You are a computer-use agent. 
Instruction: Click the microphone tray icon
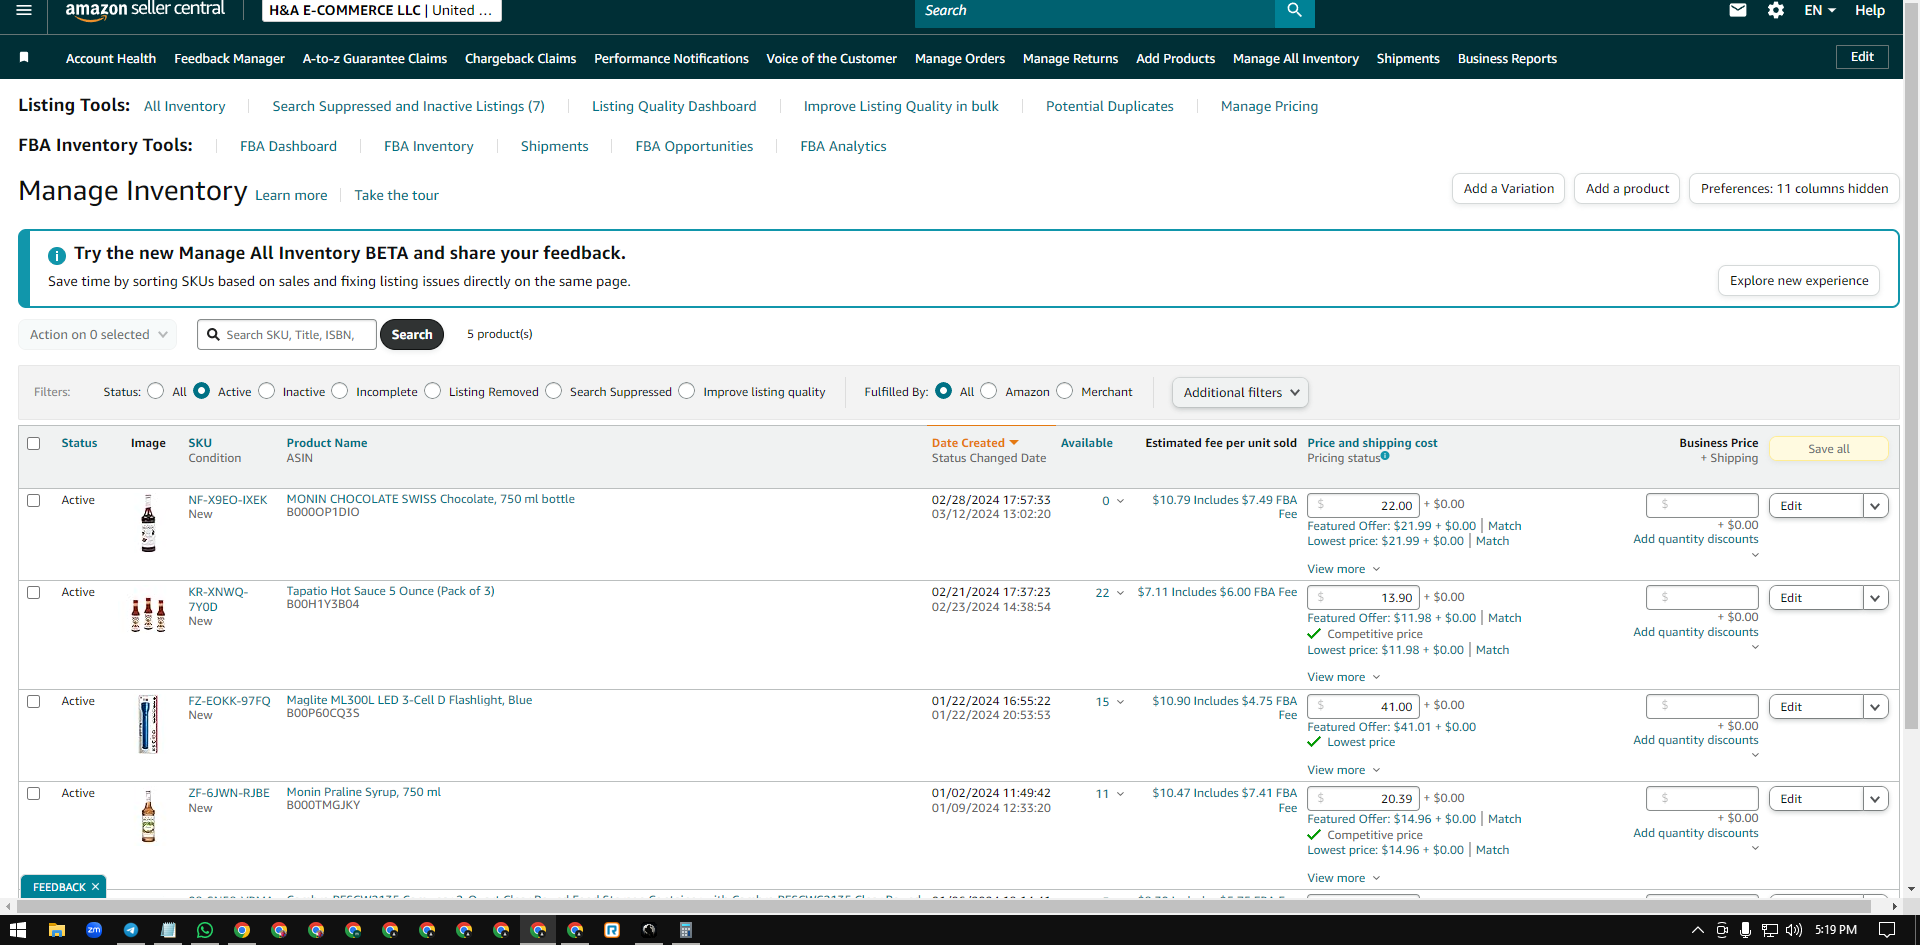1745,930
